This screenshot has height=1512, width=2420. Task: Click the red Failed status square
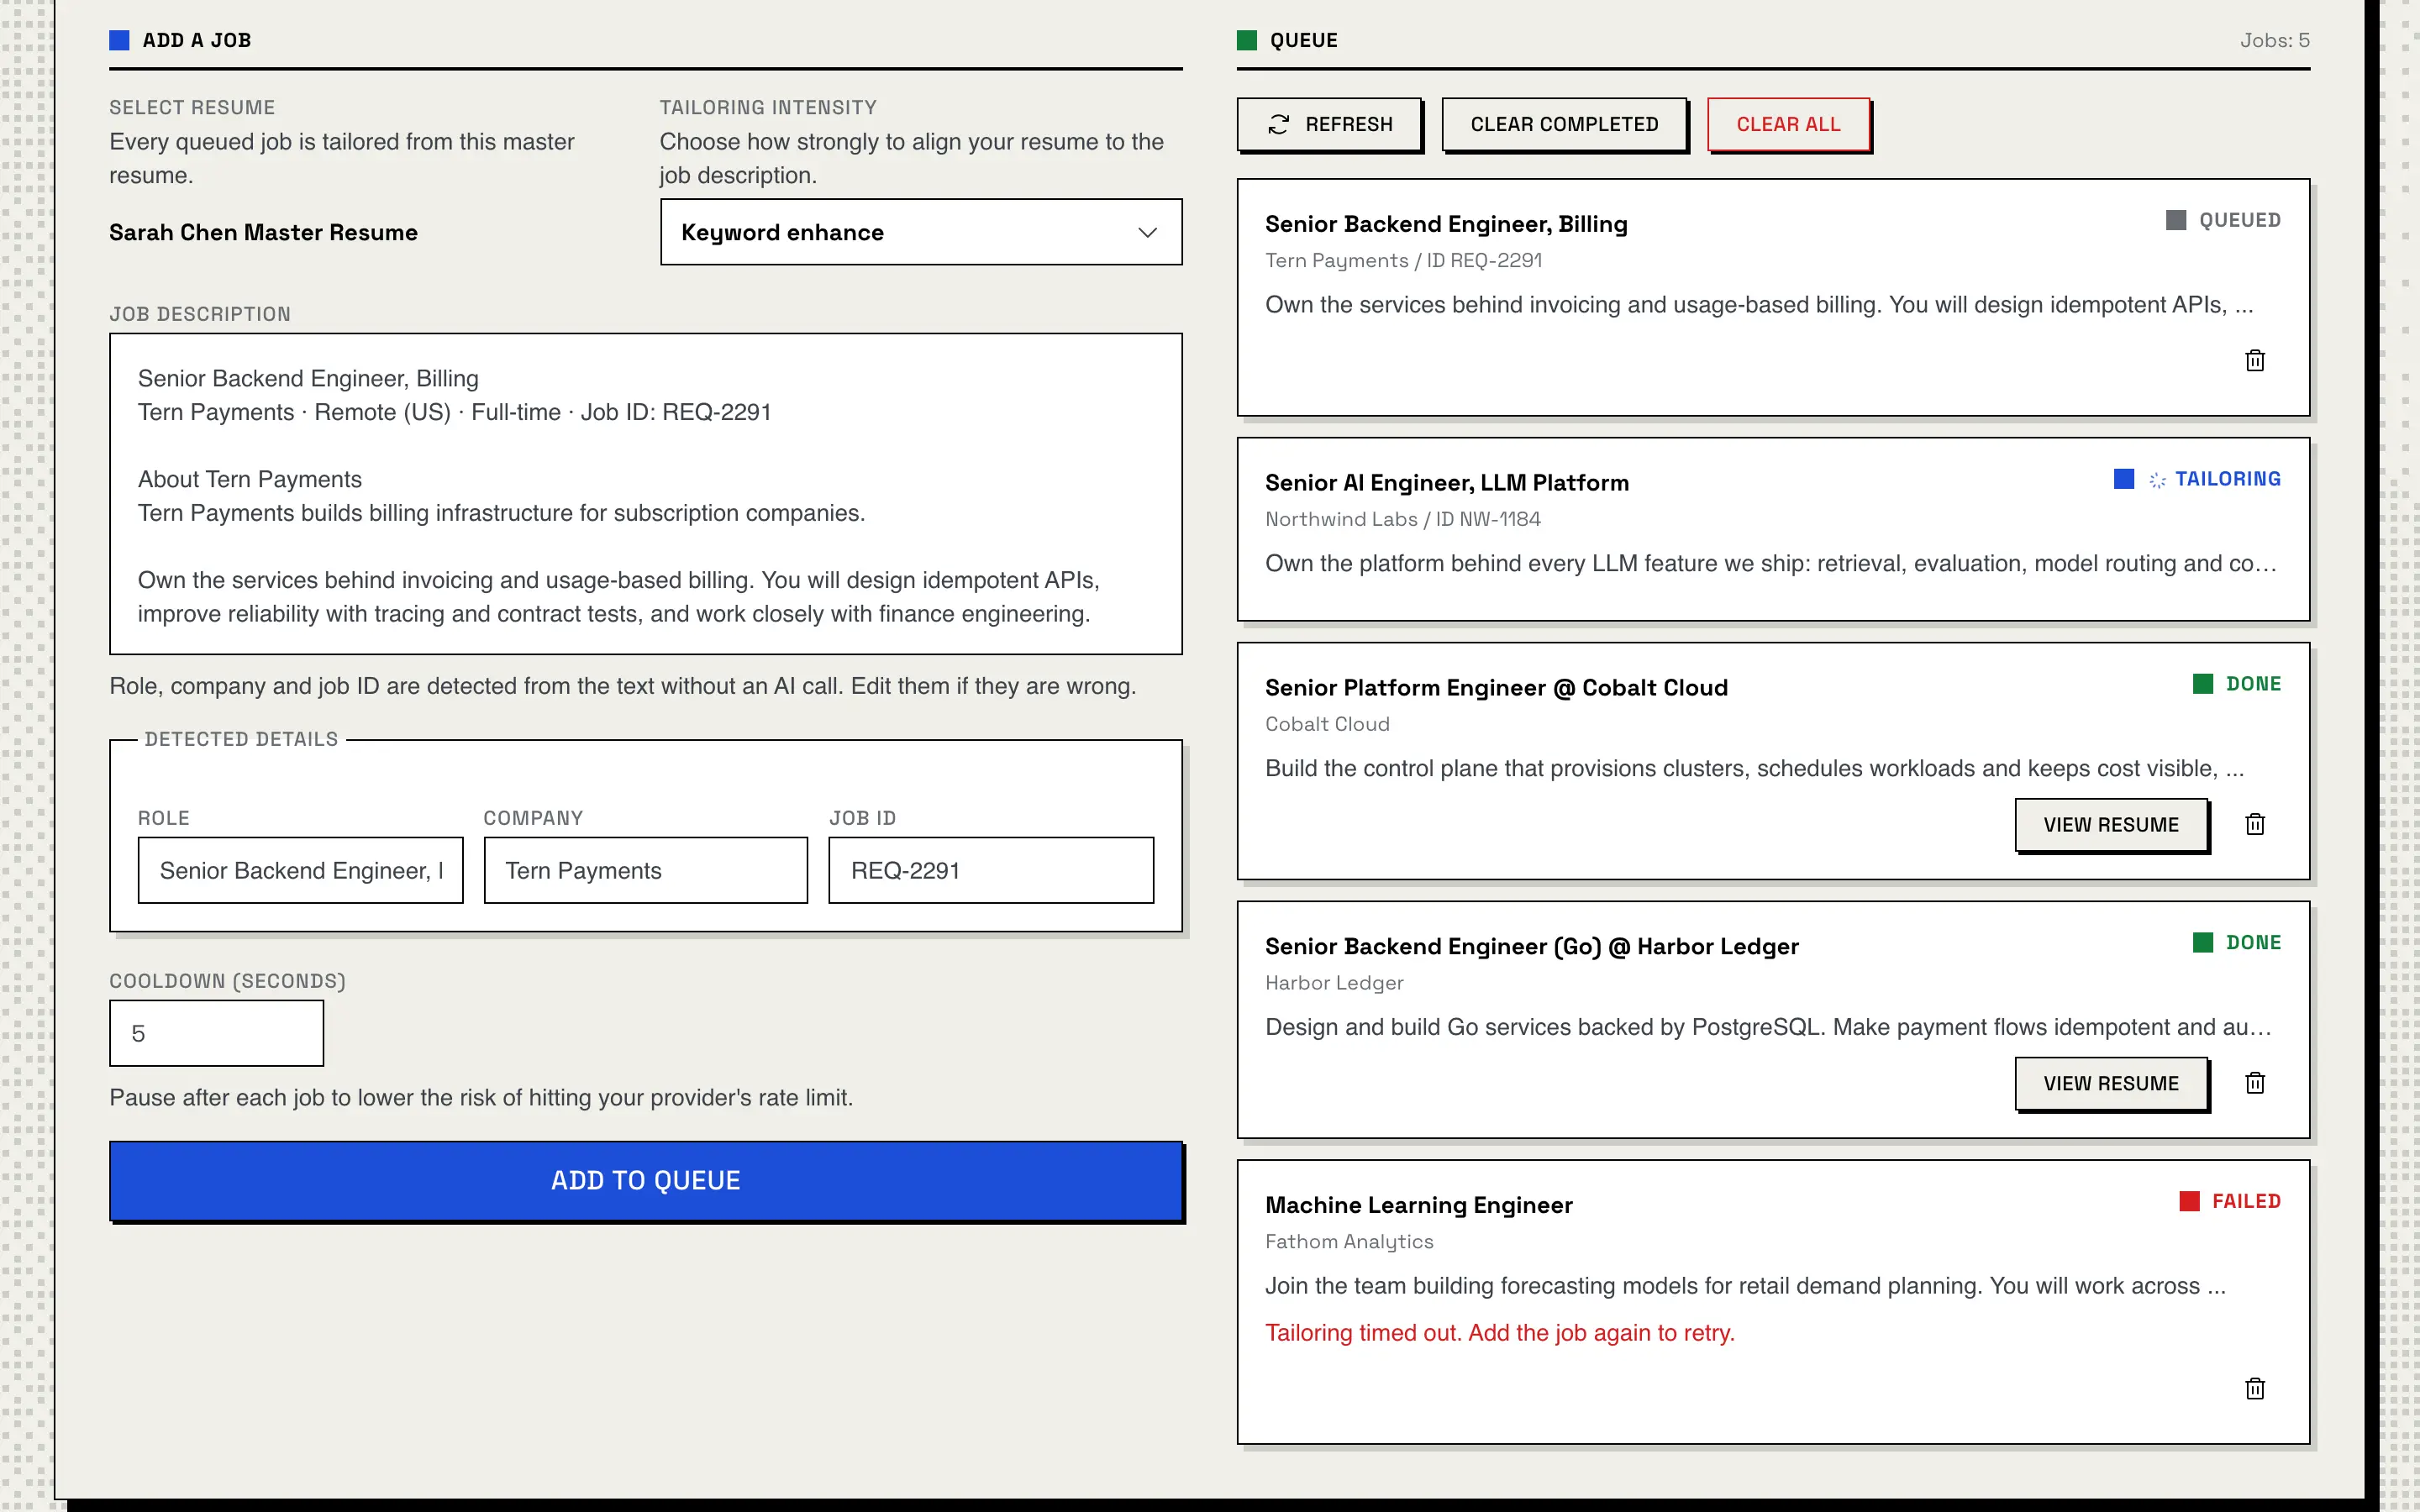[x=2189, y=1201]
